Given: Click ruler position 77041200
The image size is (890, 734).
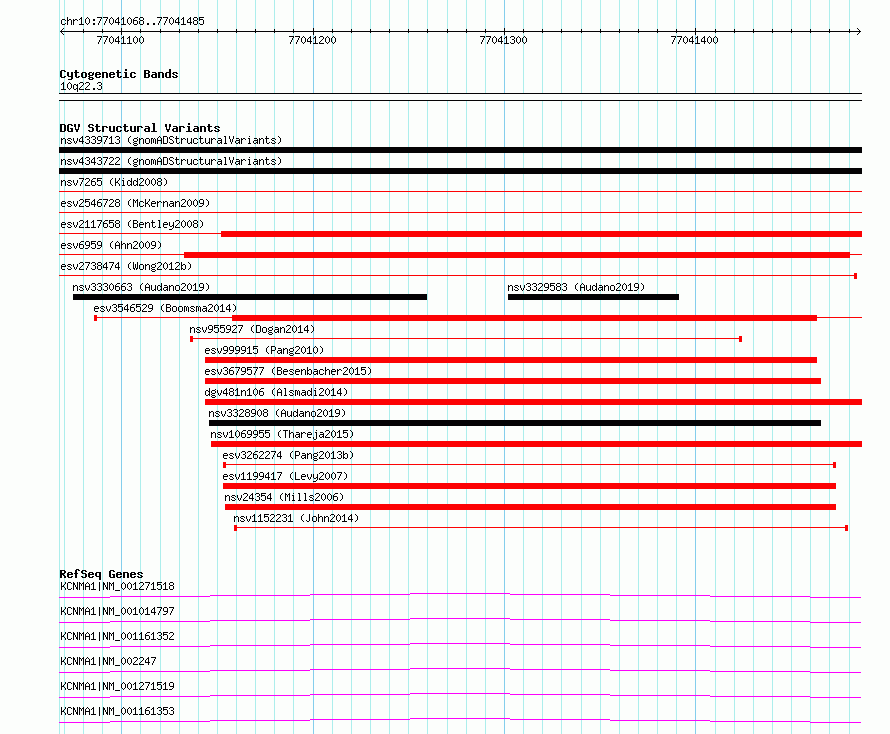Looking at the screenshot, I should 312,40.
